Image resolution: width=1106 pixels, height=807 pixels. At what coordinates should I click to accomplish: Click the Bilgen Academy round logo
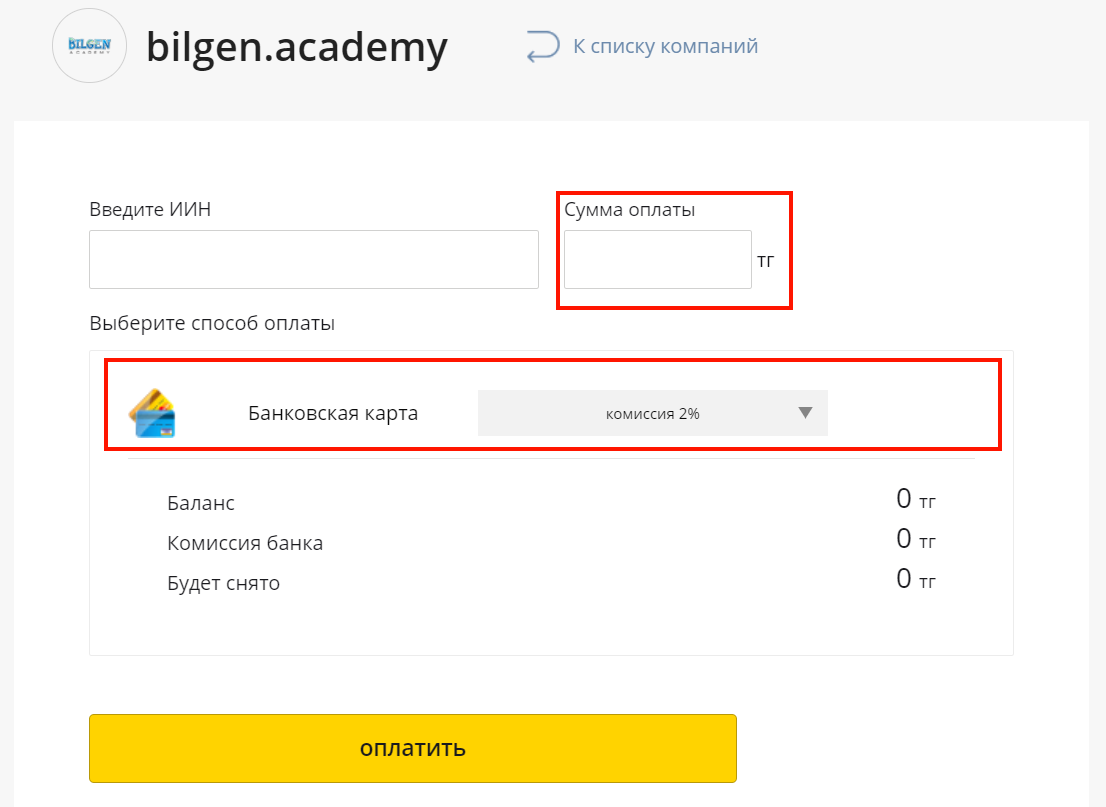[90, 46]
